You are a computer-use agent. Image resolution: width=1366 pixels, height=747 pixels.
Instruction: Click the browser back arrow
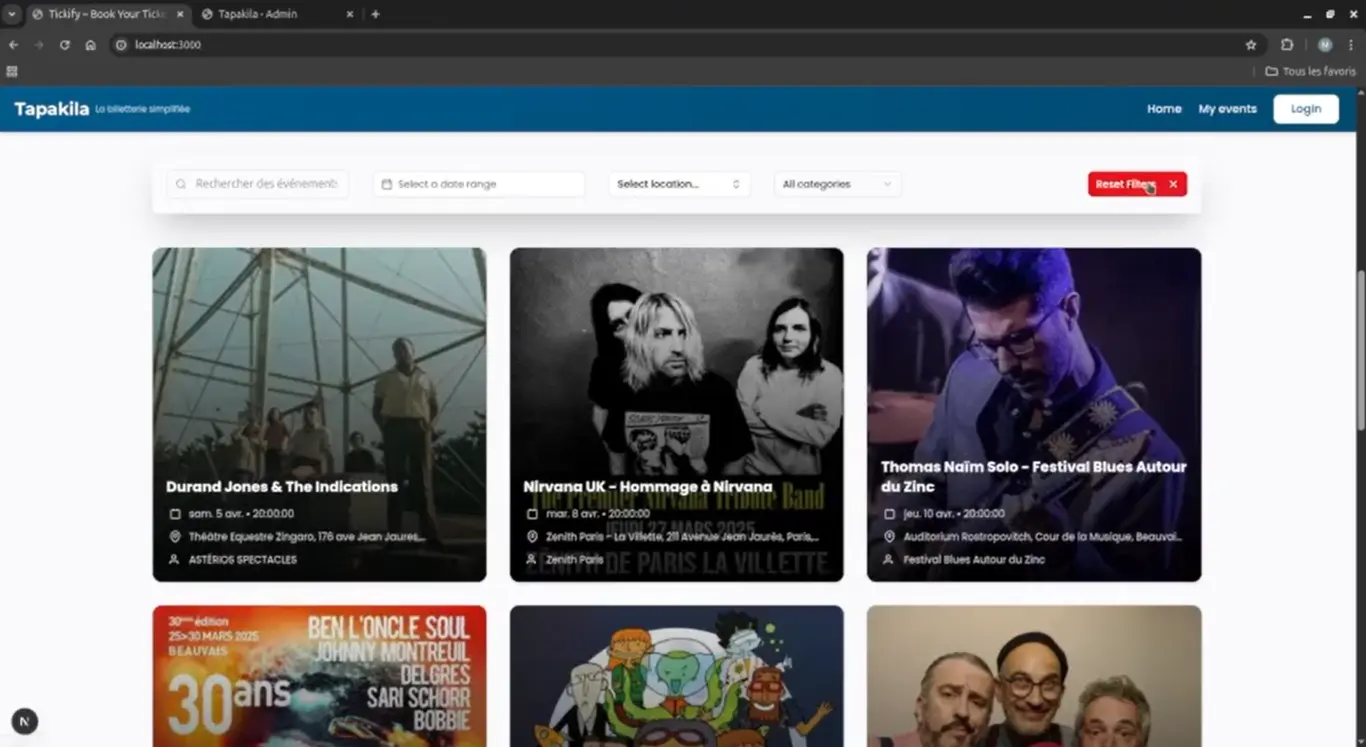13,45
